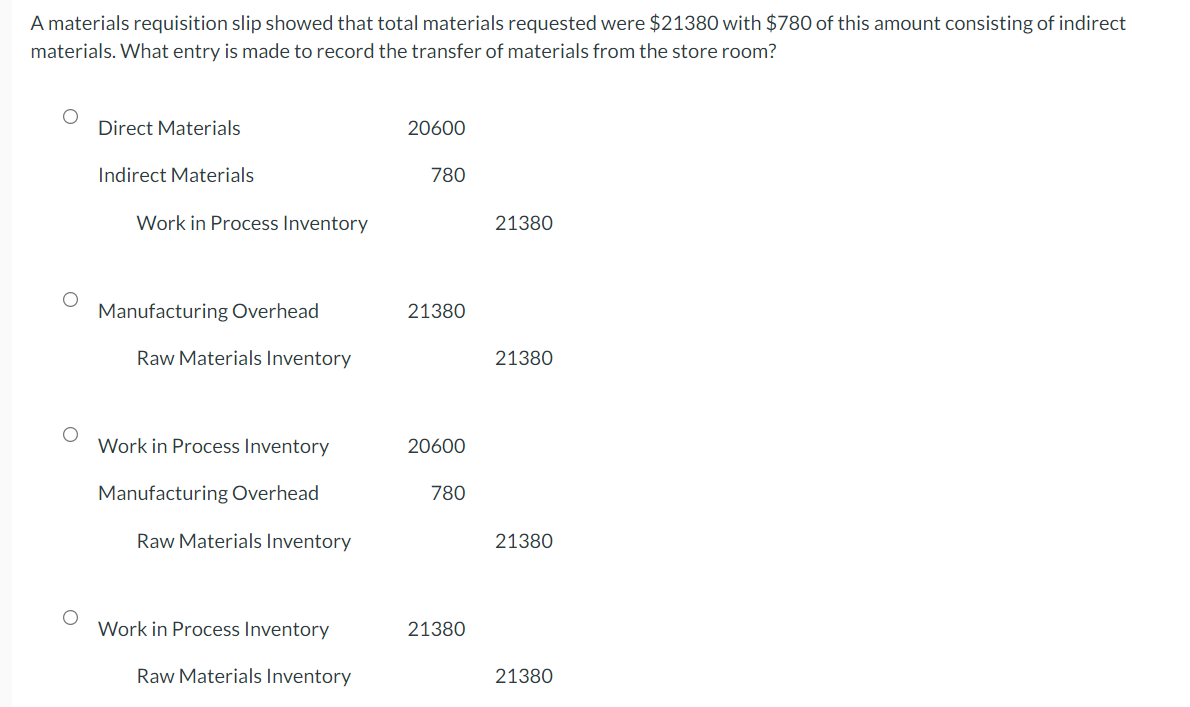Select the last answer option radio button
The image size is (1190, 707).
pos(70,617)
